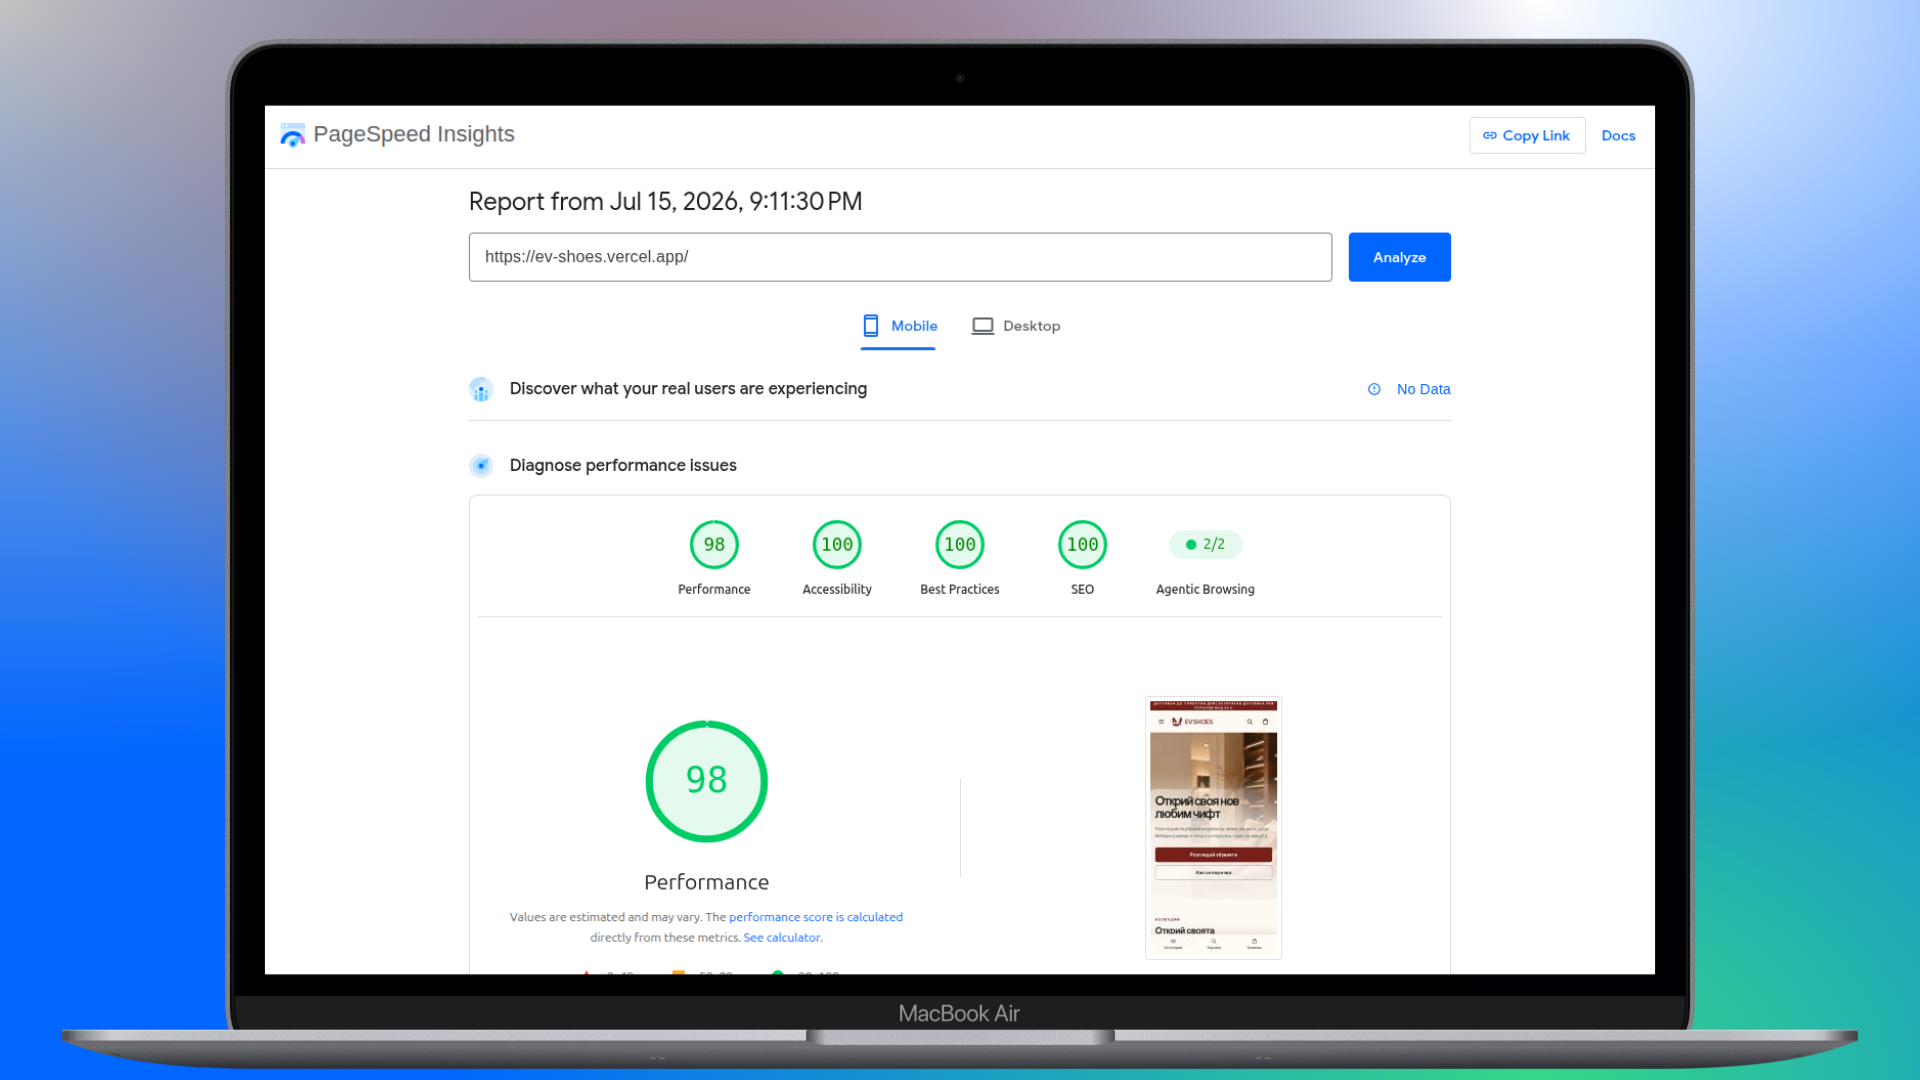The height and width of the screenshot is (1080, 1920).
Task: Click the 'Report from Jul 15, 2026' heading
Action: [x=665, y=202]
